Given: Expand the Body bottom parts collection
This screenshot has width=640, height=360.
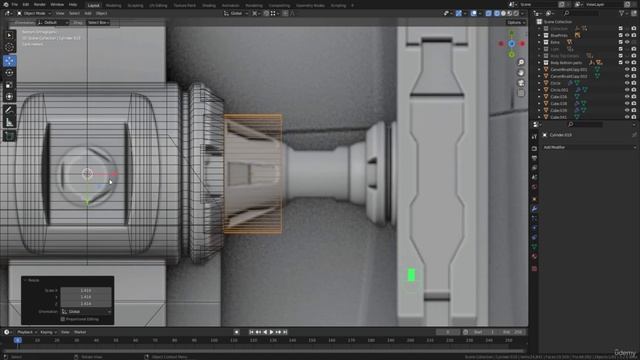Looking at the screenshot, I should click(x=539, y=62).
